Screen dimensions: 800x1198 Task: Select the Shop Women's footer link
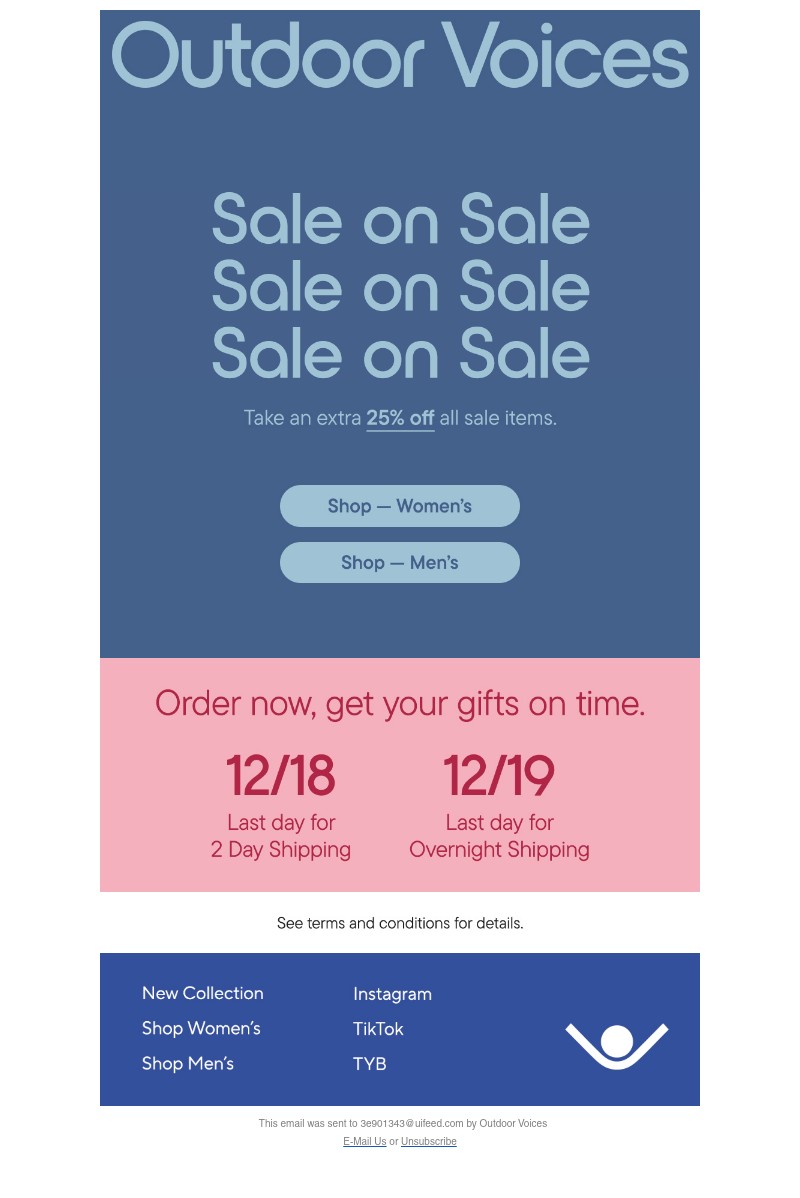[201, 1028]
